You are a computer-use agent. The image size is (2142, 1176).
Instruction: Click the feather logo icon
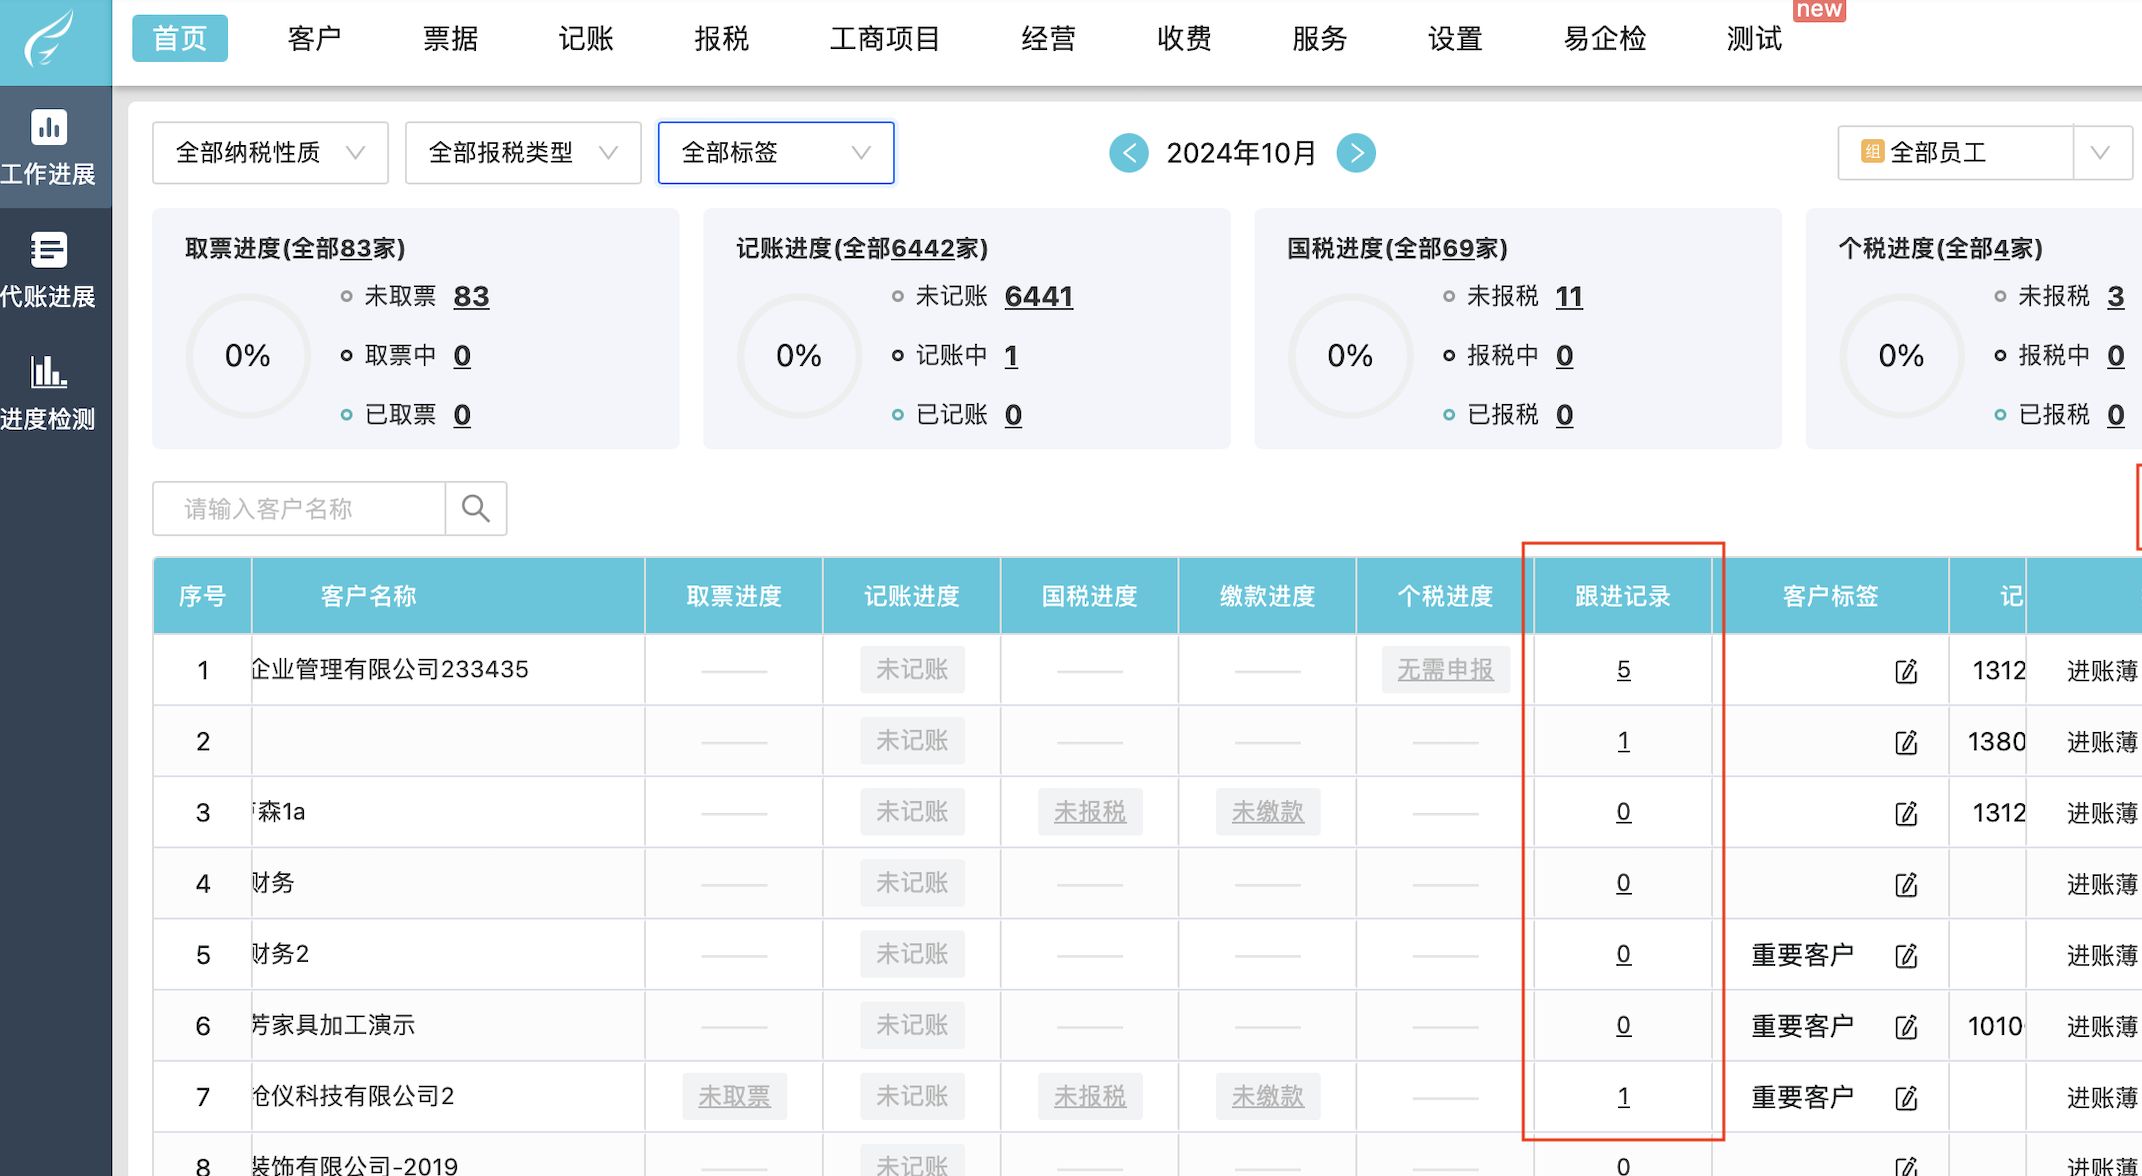pyautogui.click(x=50, y=38)
